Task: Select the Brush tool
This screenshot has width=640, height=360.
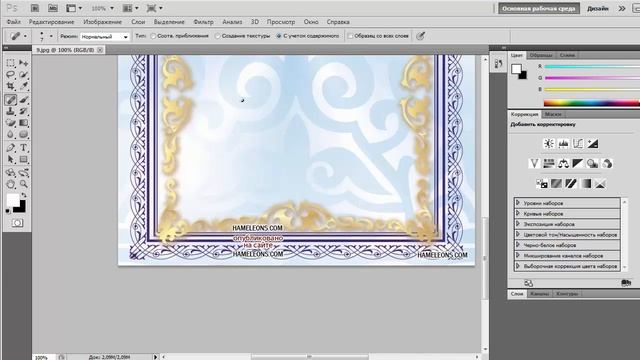Action: click(24, 99)
